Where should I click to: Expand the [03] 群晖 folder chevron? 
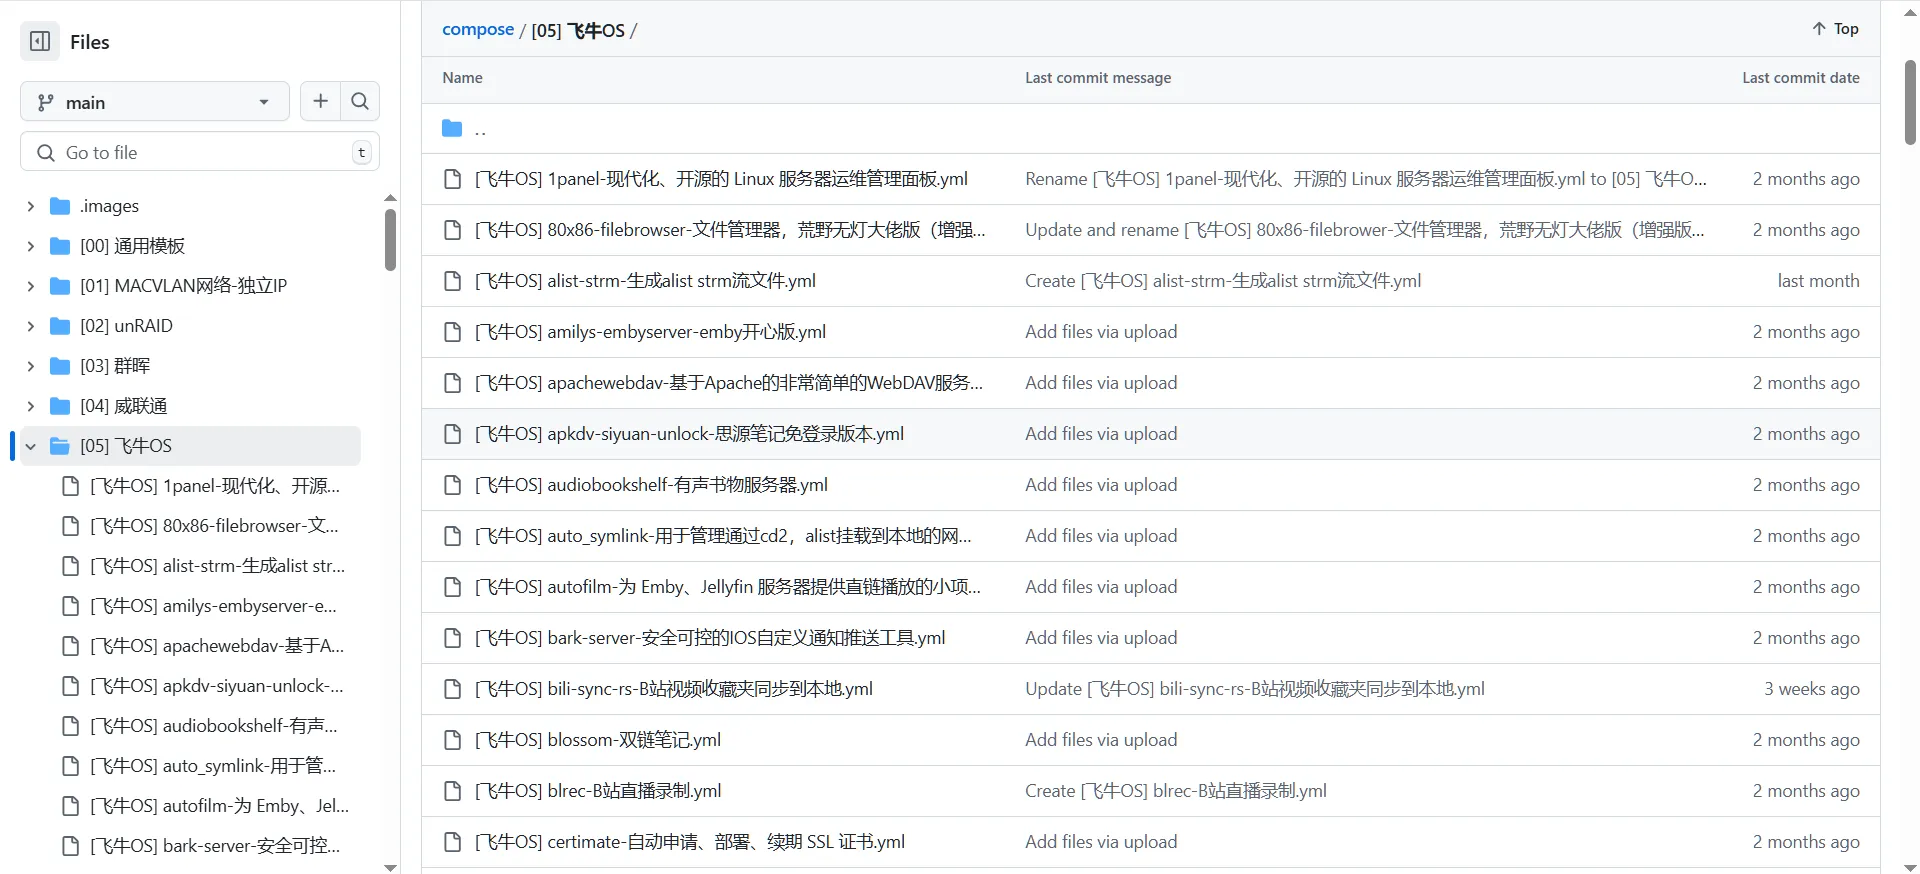click(x=31, y=366)
